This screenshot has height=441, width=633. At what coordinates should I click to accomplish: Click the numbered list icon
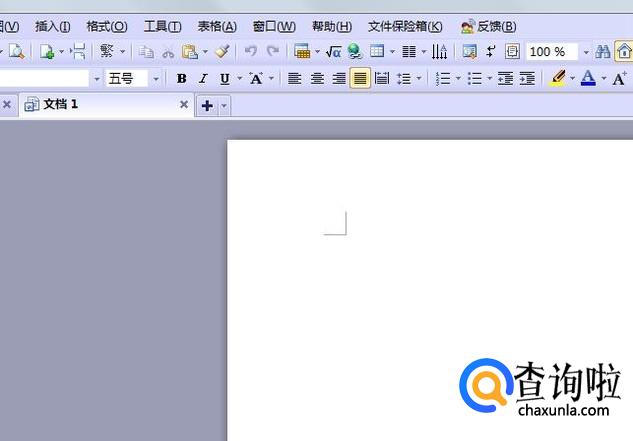click(443, 79)
